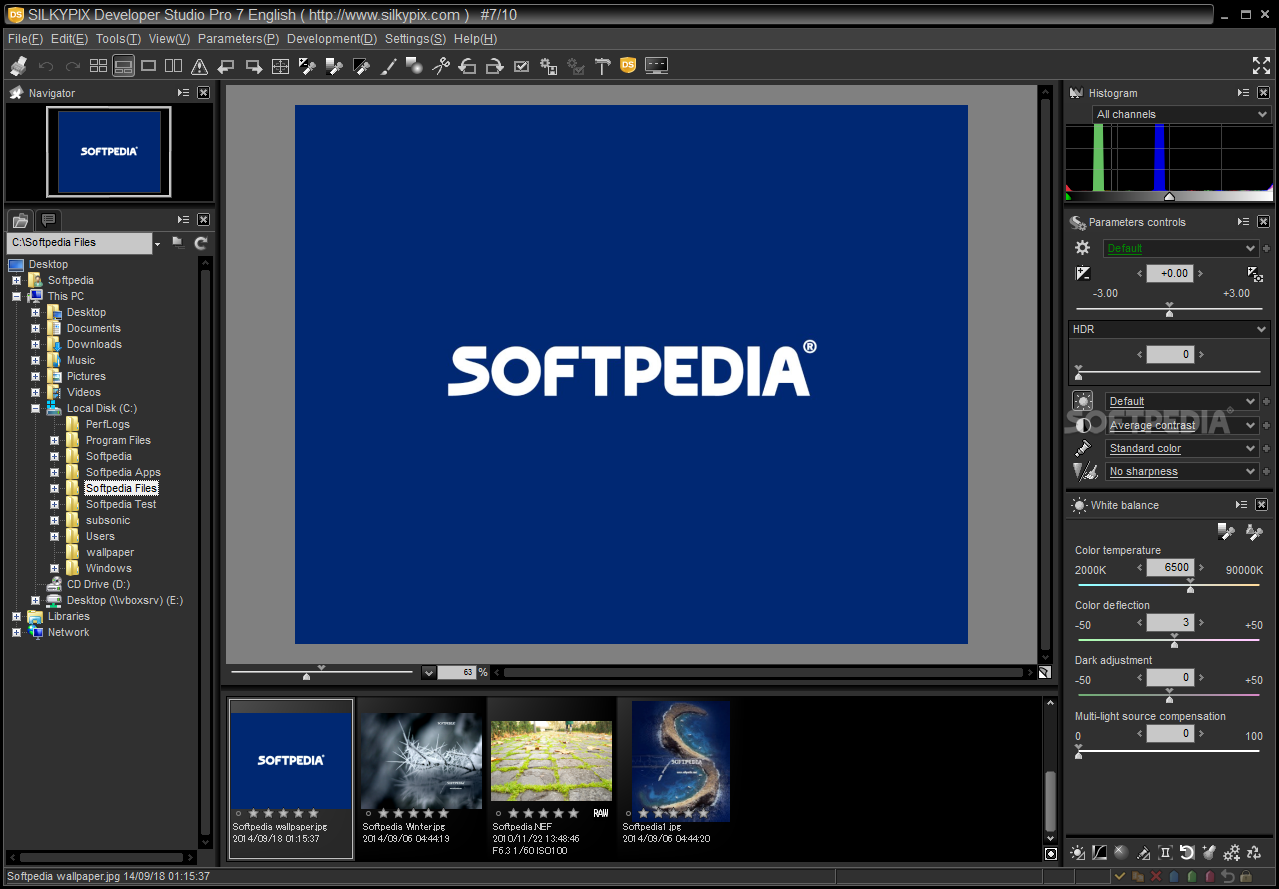Click the skin color dropper tool icon
The width and height of the screenshot is (1279, 889).
click(1254, 532)
